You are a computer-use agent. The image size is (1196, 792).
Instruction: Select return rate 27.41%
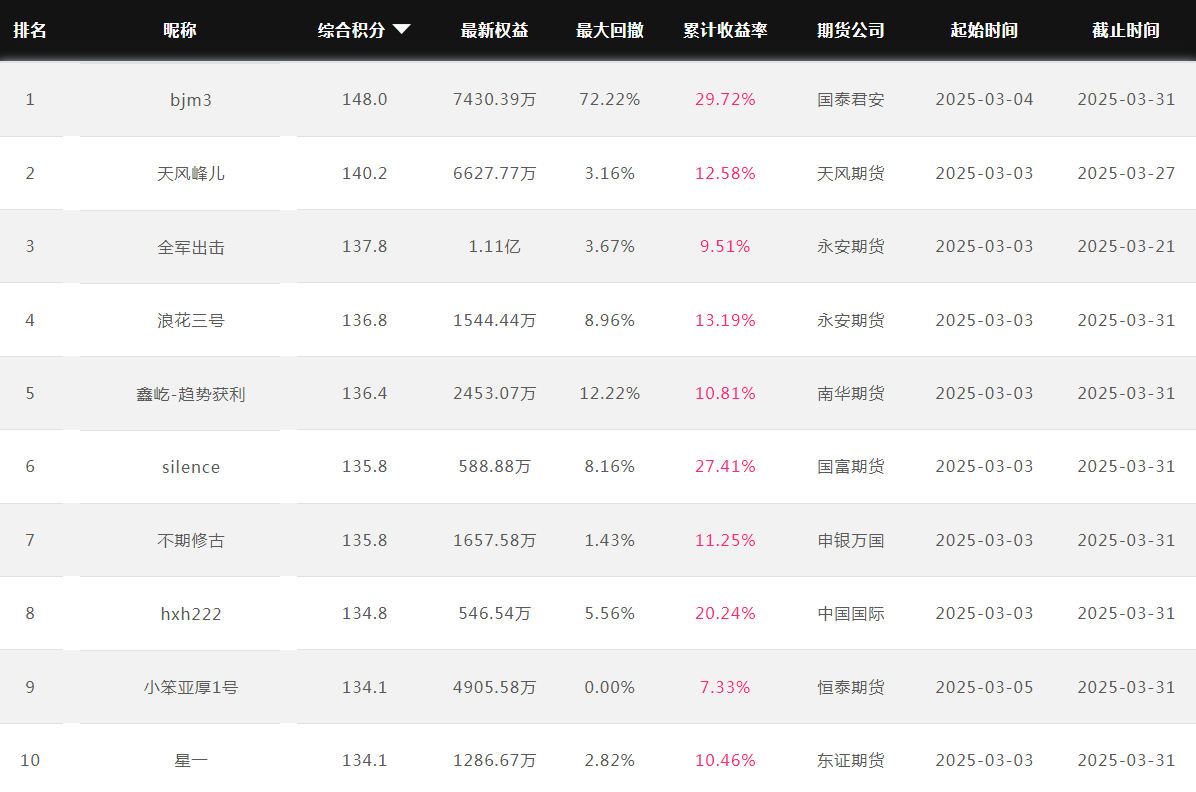pos(725,466)
